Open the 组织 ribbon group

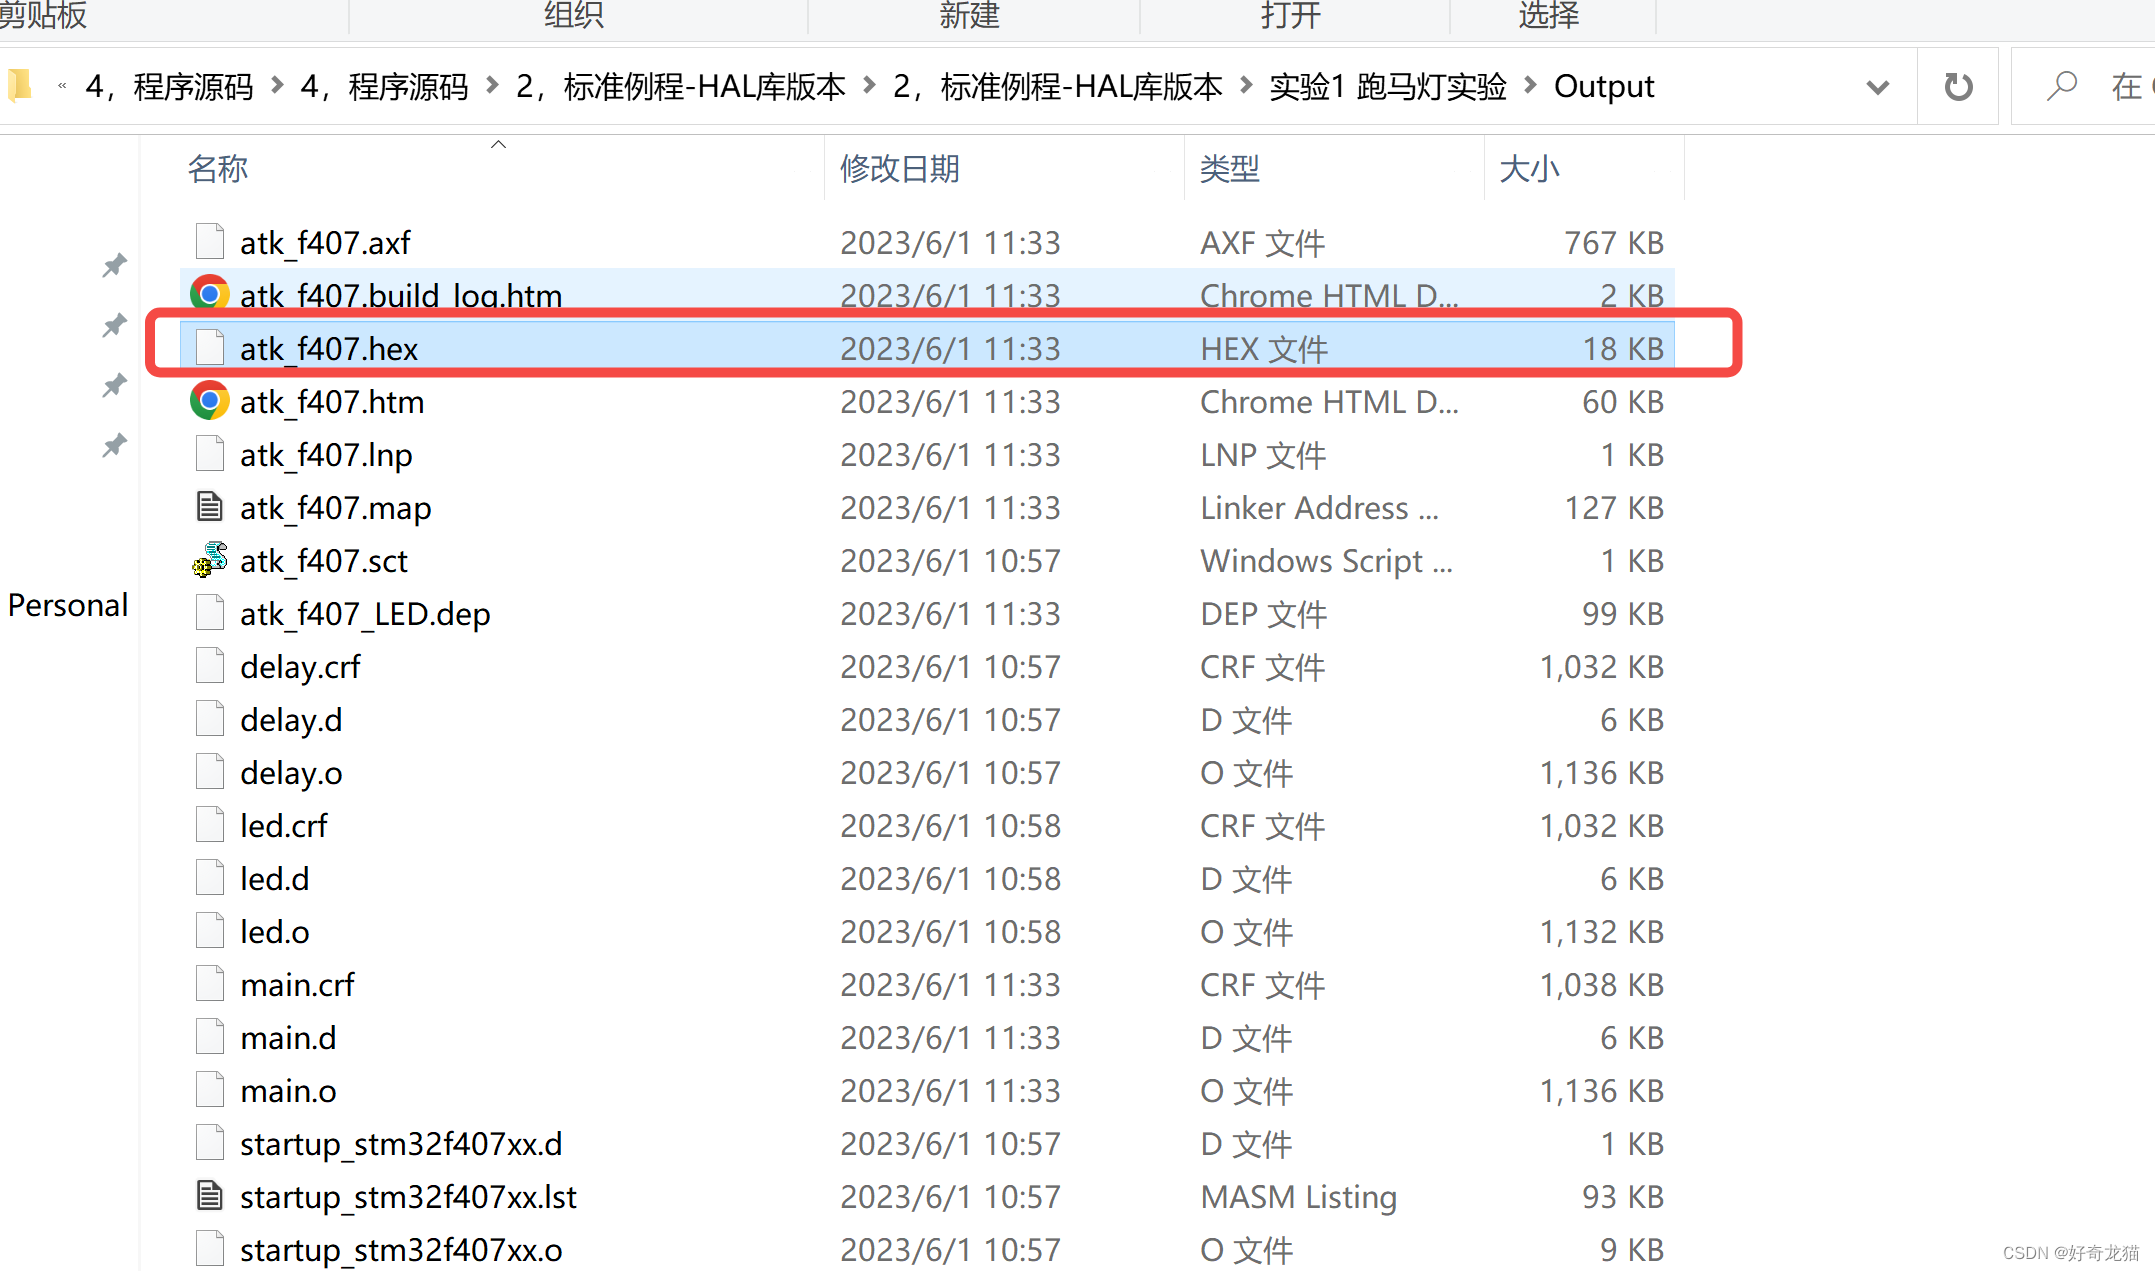(574, 15)
